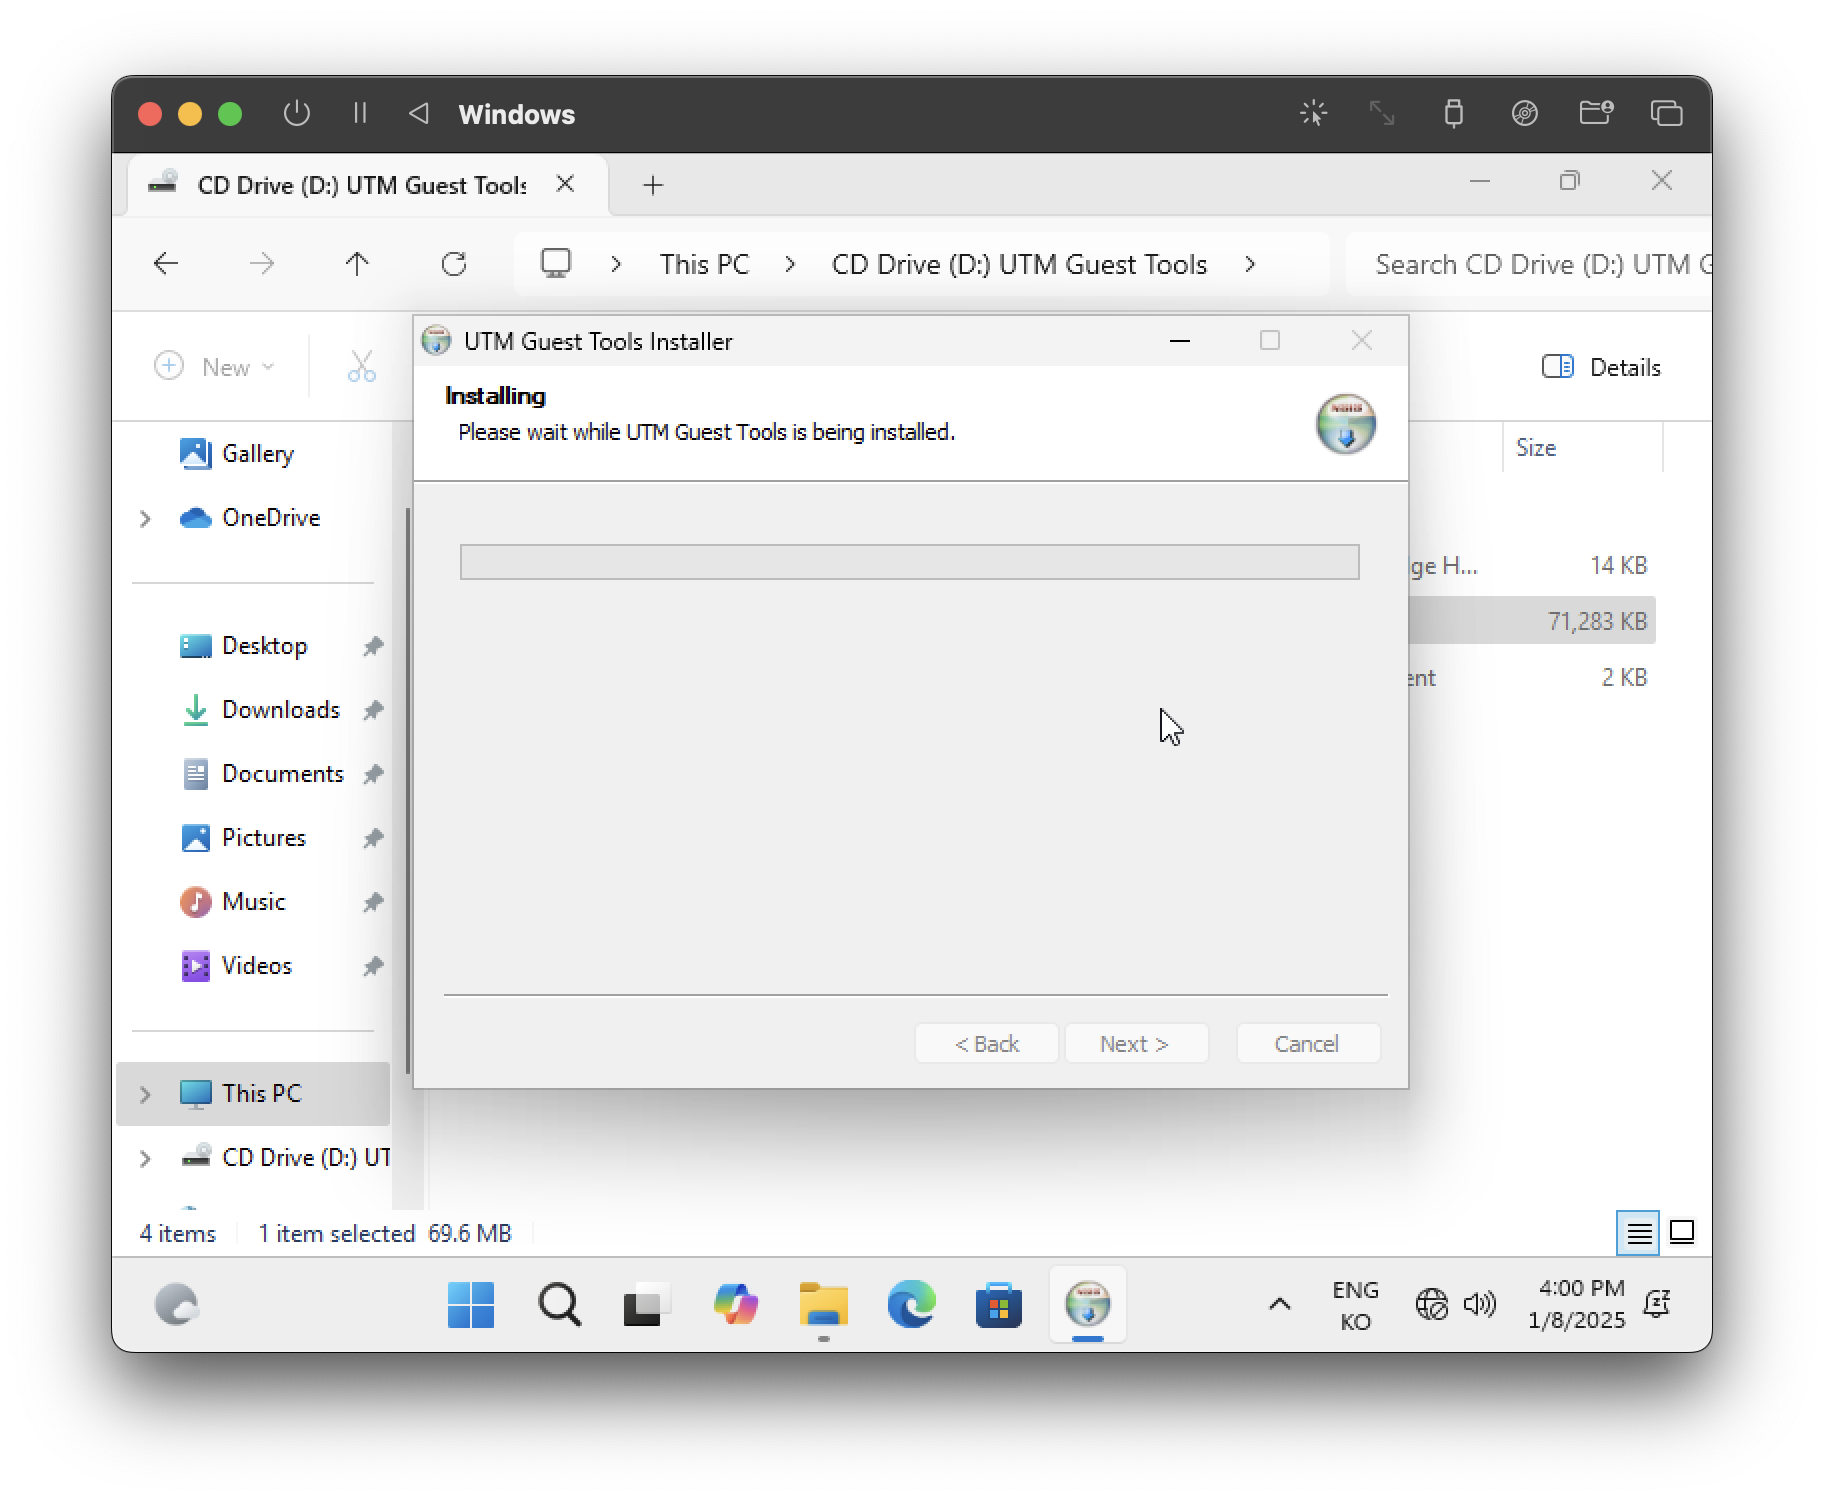The width and height of the screenshot is (1824, 1500).
Task: Open Documents in the sidebar
Action: pyautogui.click(x=264, y=774)
